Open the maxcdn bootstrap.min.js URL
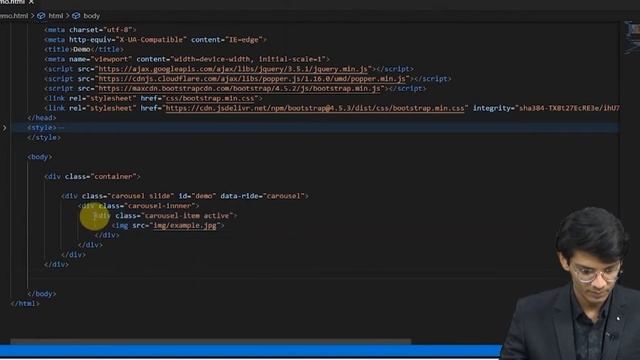 point(239,89)
